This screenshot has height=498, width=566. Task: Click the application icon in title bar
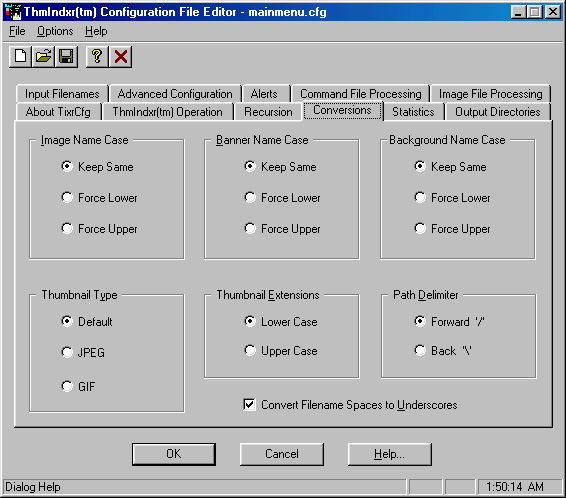coord(13,12)
